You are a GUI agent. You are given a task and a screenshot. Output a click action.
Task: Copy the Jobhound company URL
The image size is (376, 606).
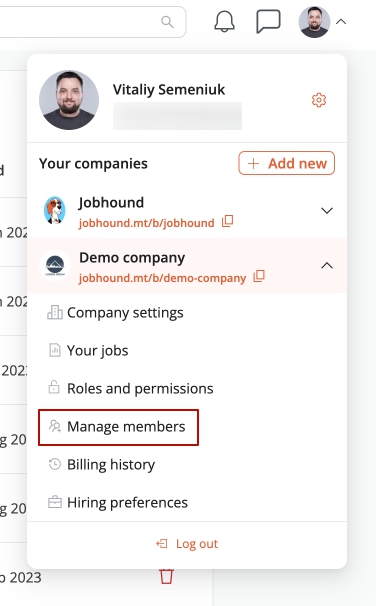[x=228, y=221]
